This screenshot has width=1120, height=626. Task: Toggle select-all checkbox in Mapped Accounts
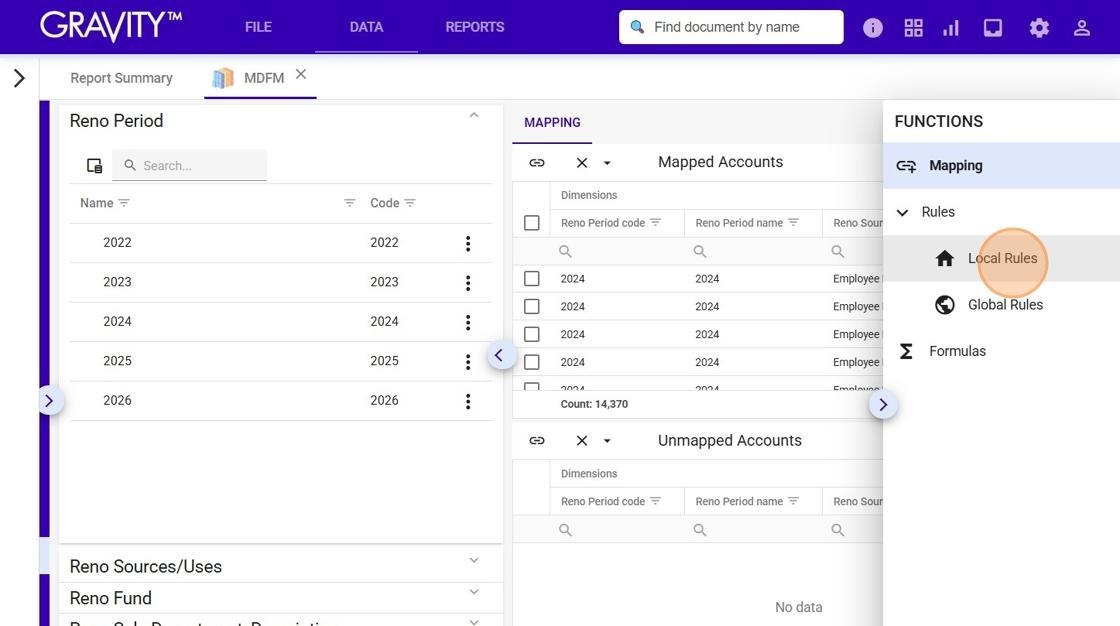tap(531, 223)
